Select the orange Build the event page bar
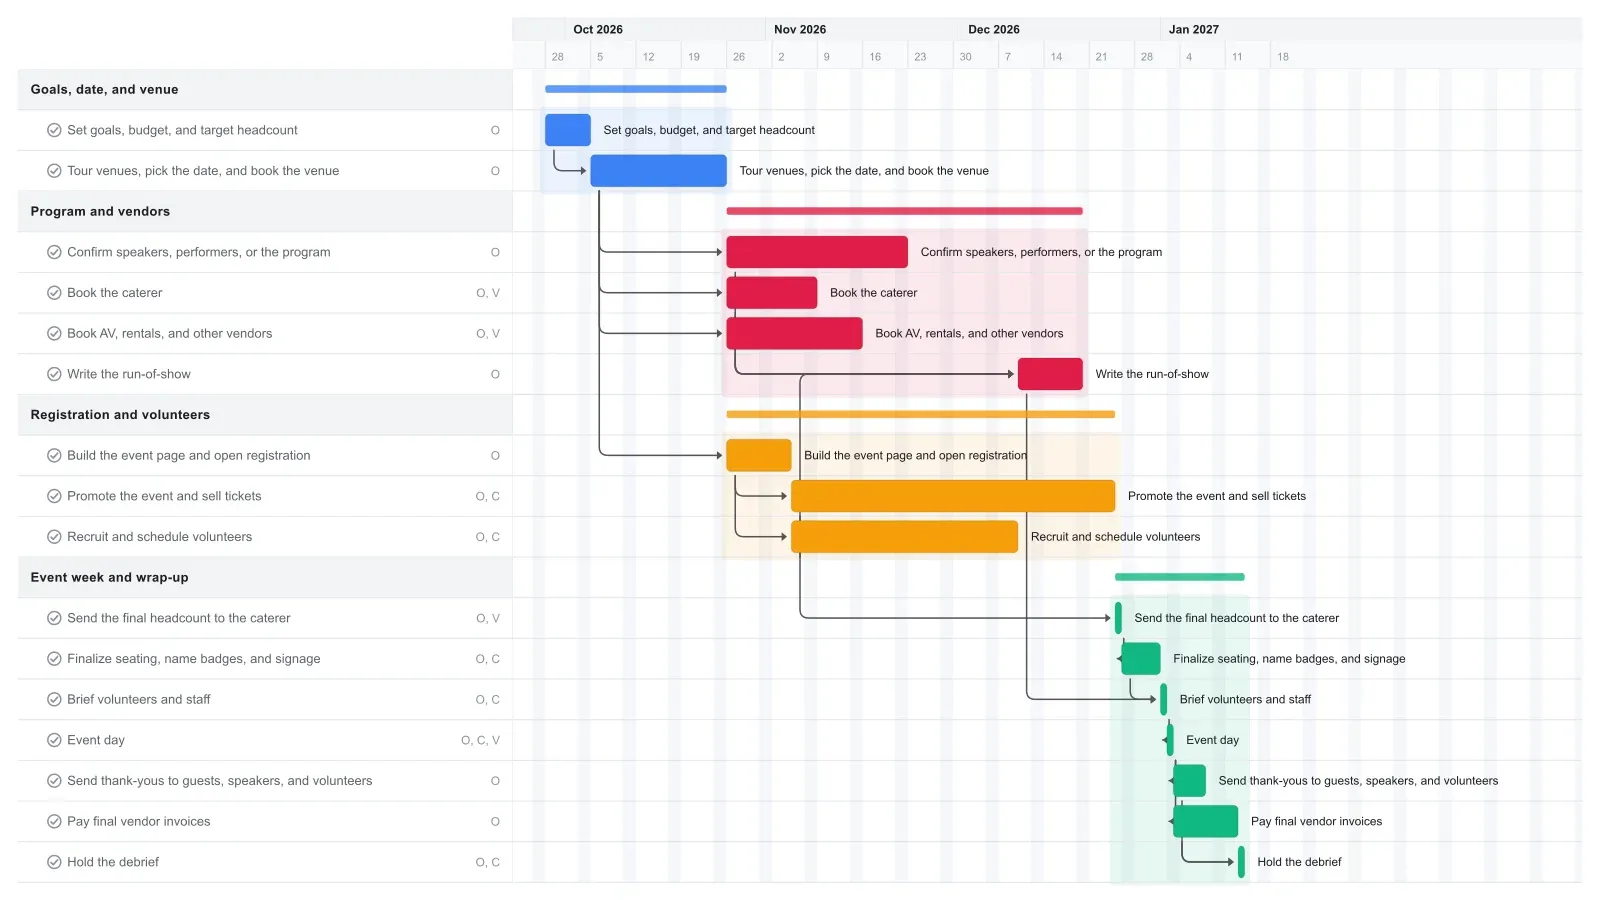This screenshot has width=1600, height=900. click(759, 455)
